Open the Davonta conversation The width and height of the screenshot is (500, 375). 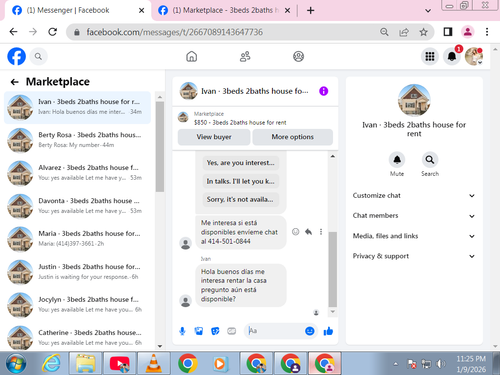tap(77, 206)
